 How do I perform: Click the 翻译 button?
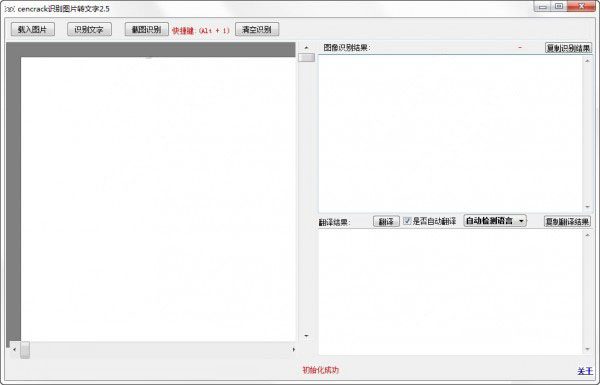click(x=386, y=222)
